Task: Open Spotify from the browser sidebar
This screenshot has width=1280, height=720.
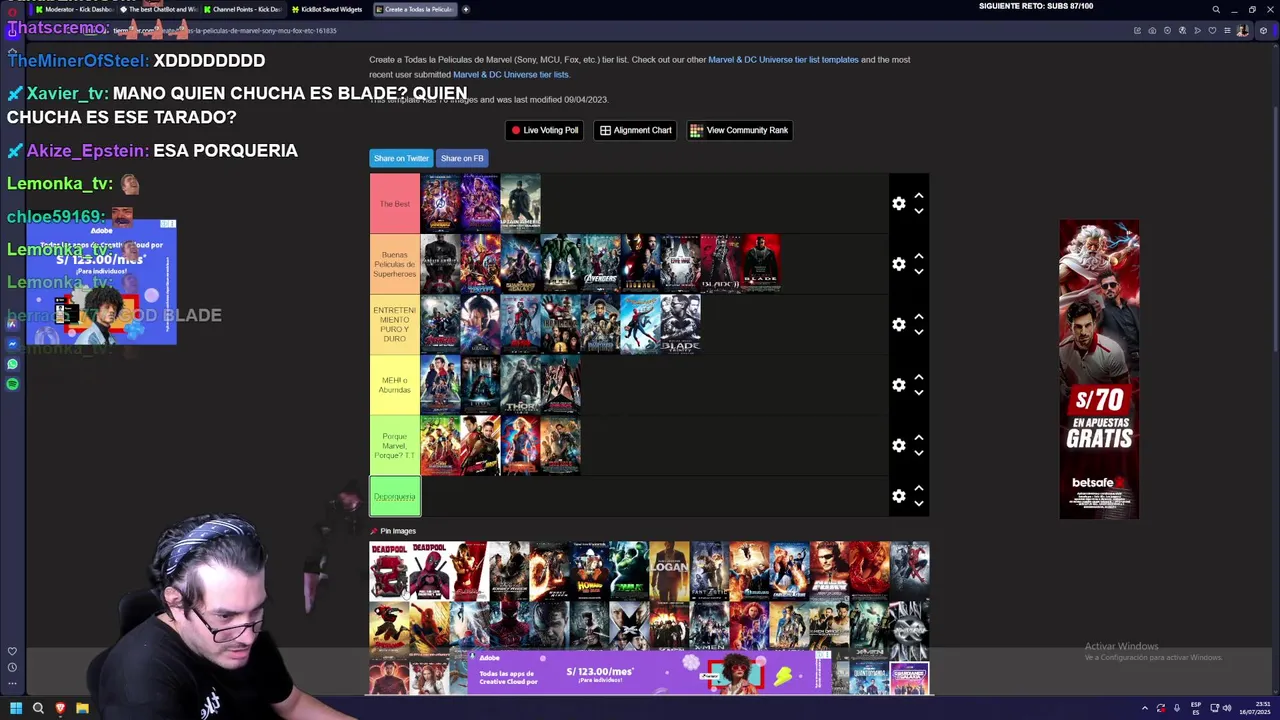Action: click(12, 384)
